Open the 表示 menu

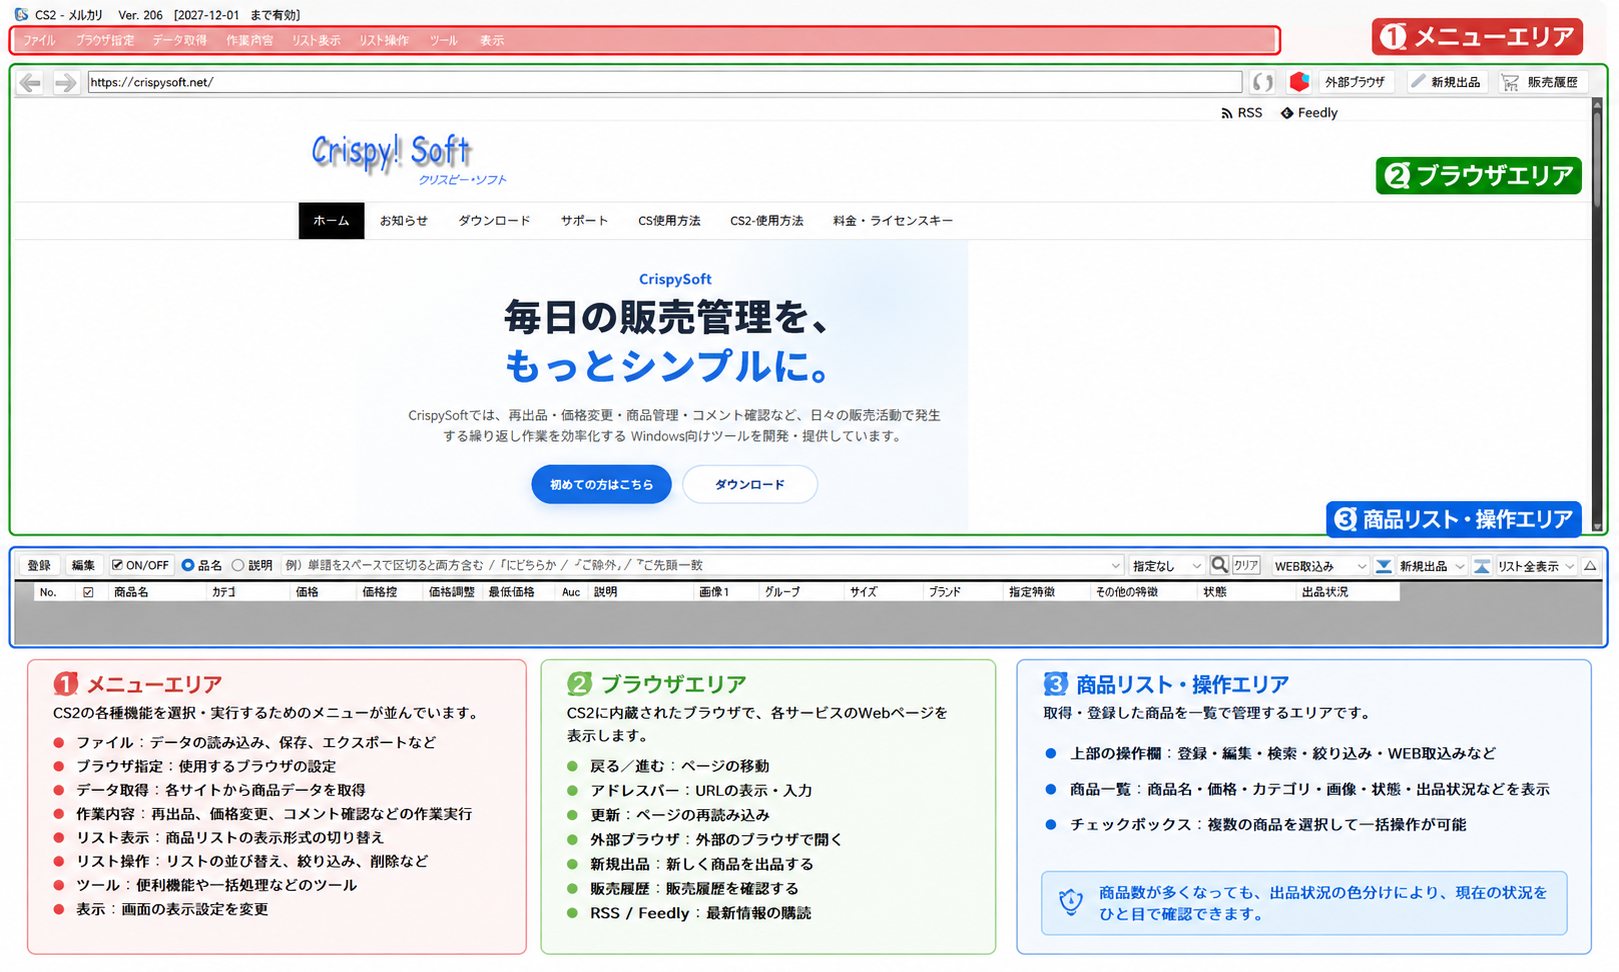click(x=491, y=41)
